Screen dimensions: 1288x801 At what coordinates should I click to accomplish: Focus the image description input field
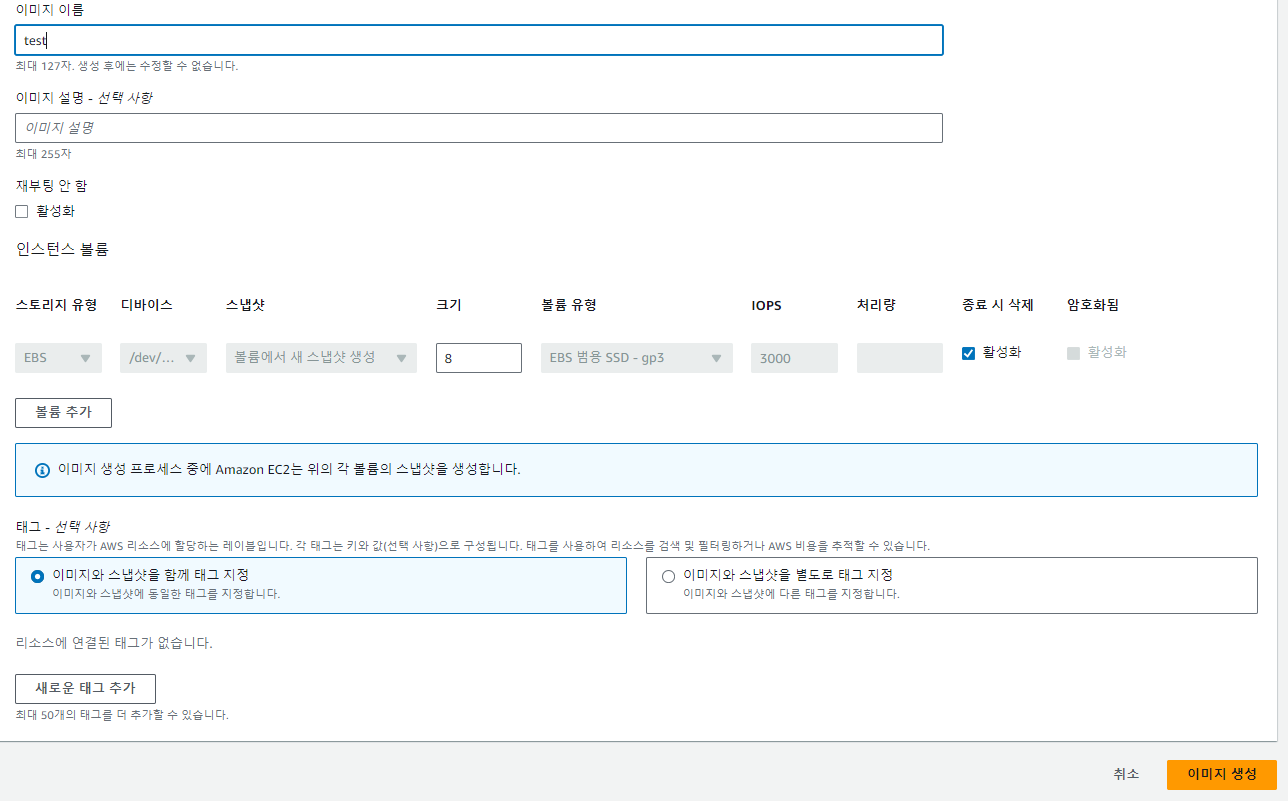(x=479, y=128)
